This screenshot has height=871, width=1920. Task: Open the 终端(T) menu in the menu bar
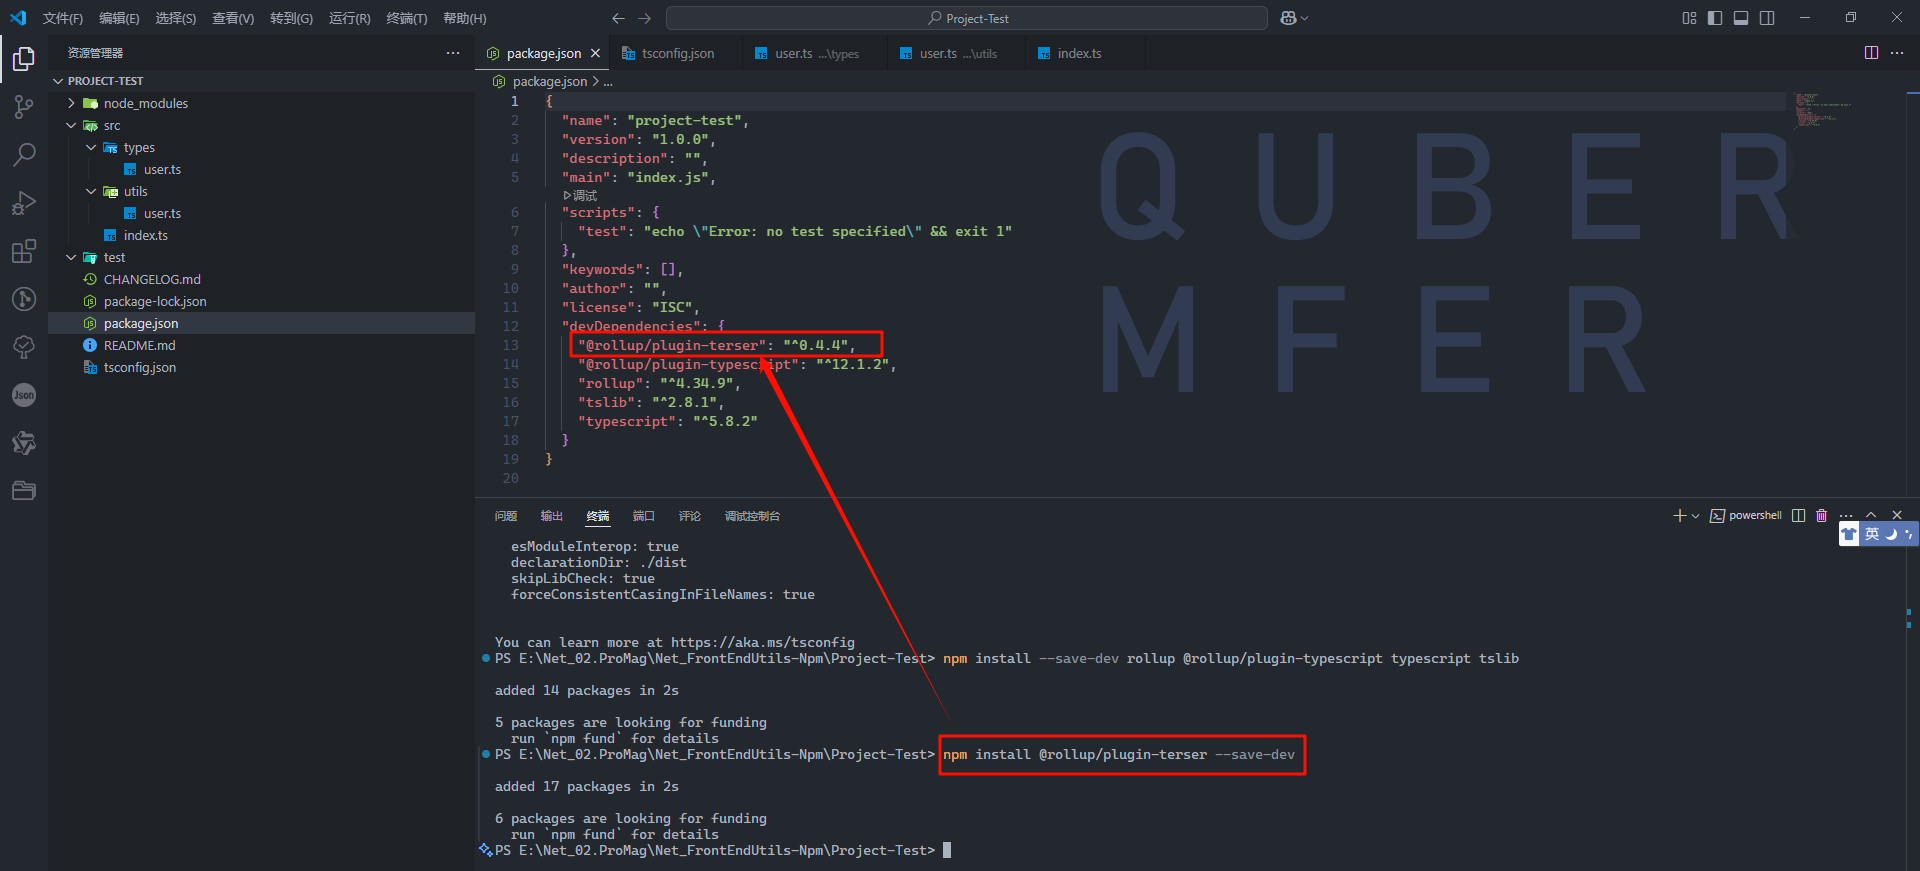(406, 18)
